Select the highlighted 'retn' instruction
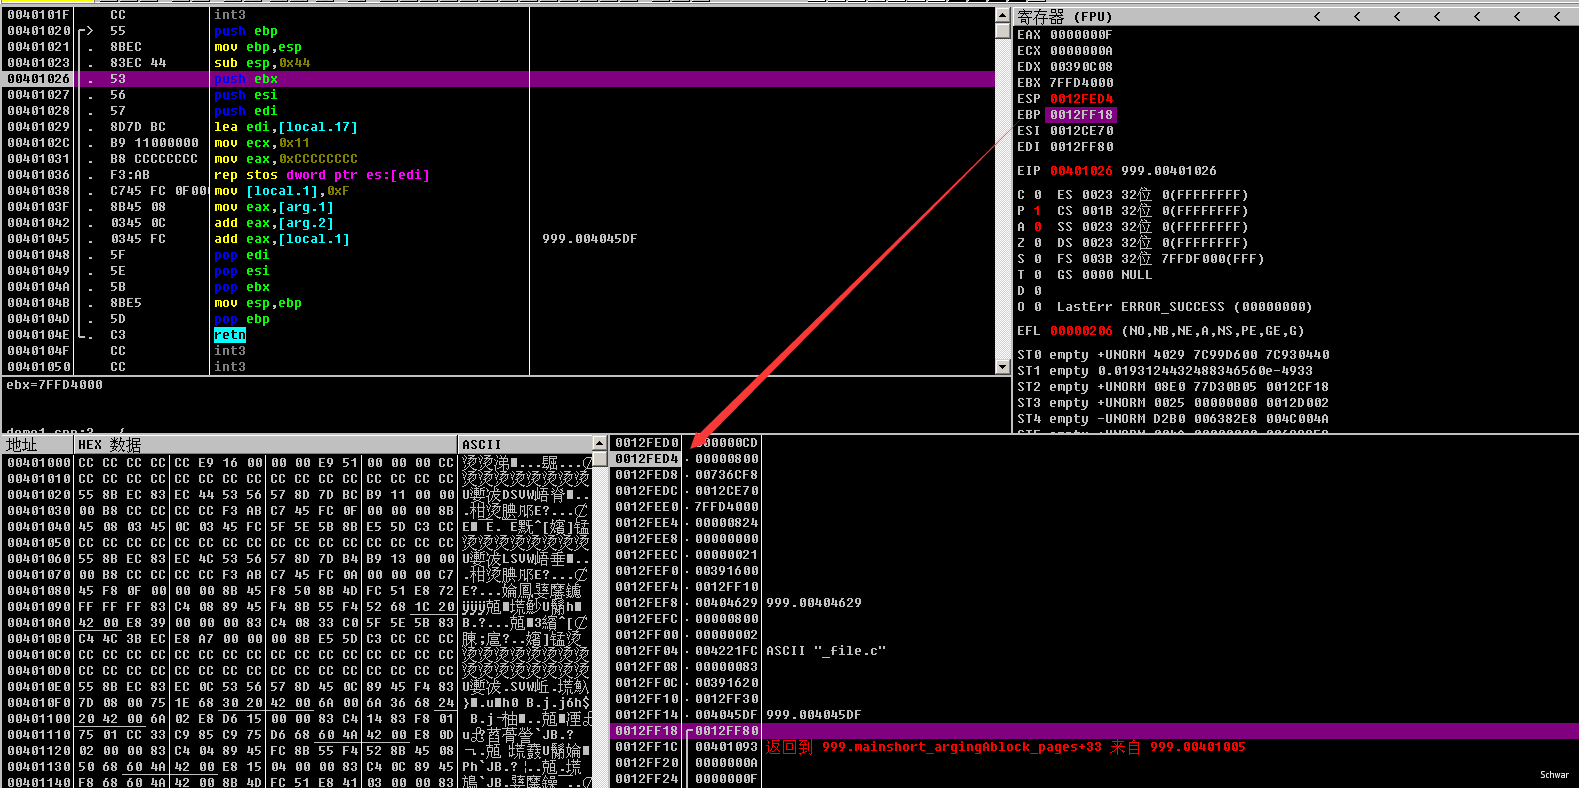Image resolution: width=1579 pixels, height=788 pixels. (230, 335)
